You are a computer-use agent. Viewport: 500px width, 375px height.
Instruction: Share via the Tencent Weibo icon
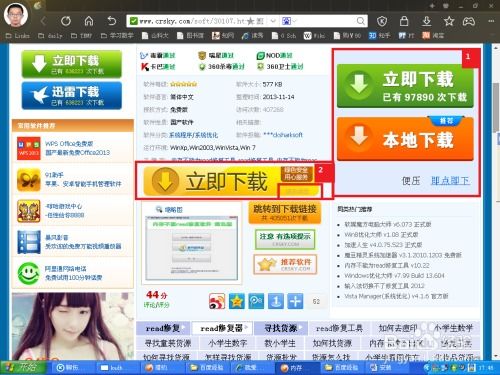(x=256, y=301)
